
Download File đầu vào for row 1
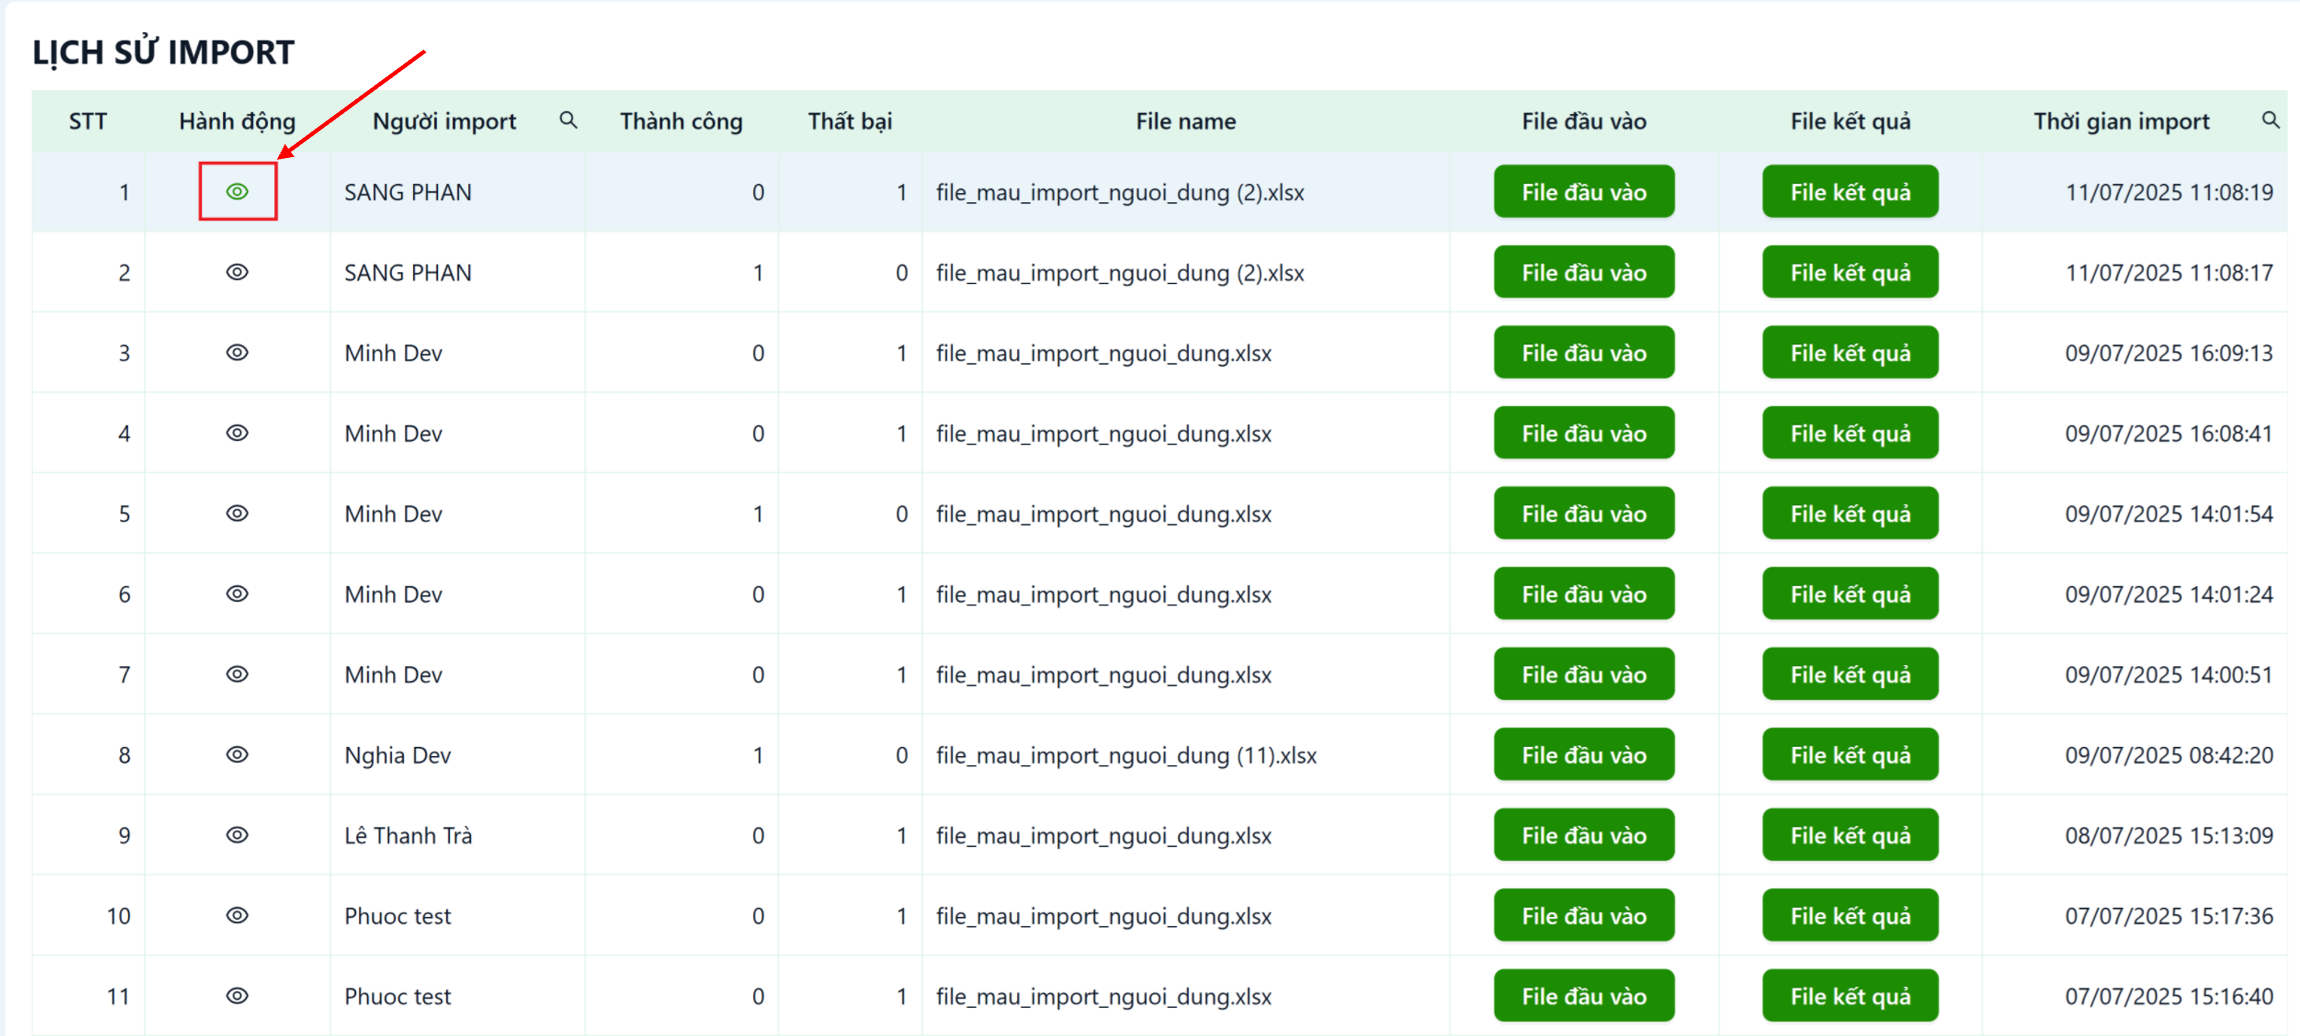[x=1584, y=192]
